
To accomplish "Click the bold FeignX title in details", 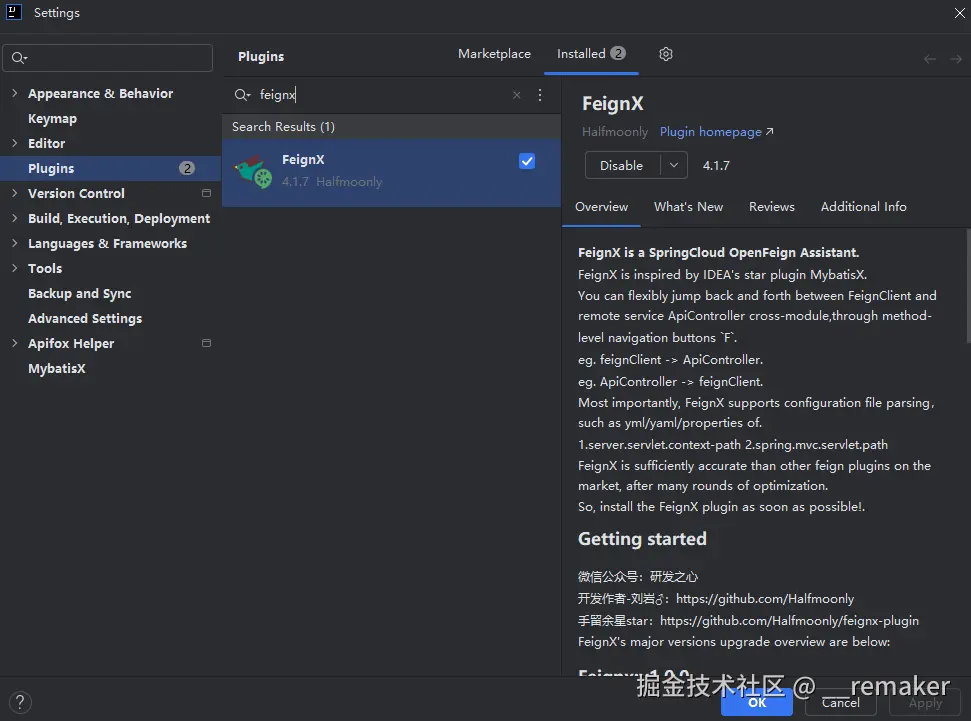I will point(612,103).
